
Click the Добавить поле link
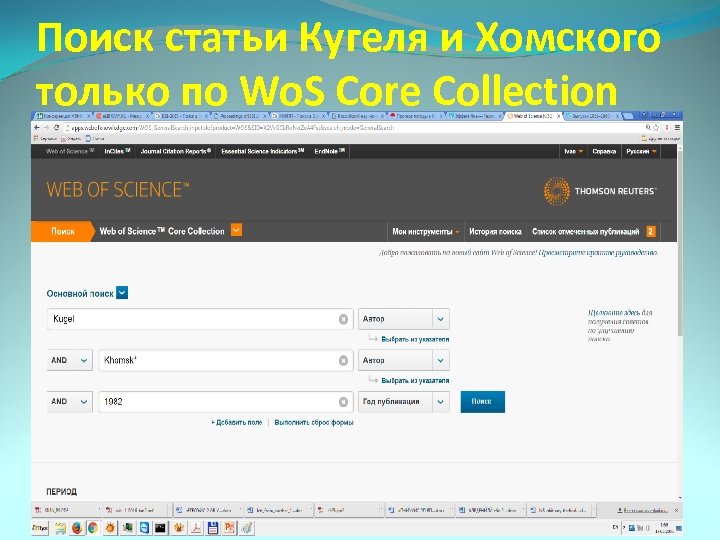236,422
